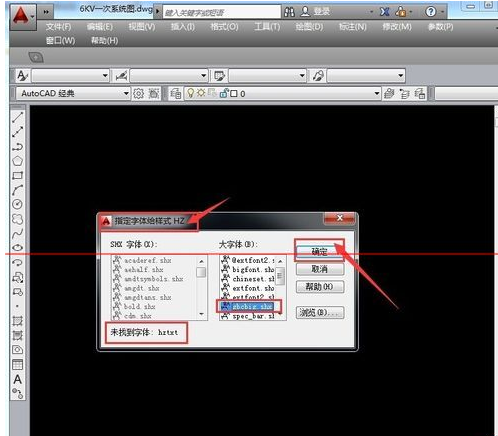Select the Ellipse tool

[17, 248]
